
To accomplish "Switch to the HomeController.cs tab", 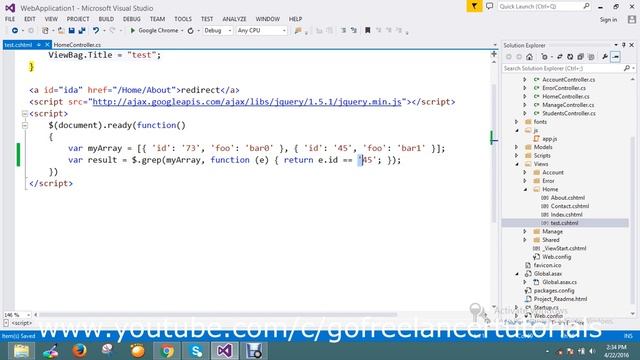I will [77, 45].
